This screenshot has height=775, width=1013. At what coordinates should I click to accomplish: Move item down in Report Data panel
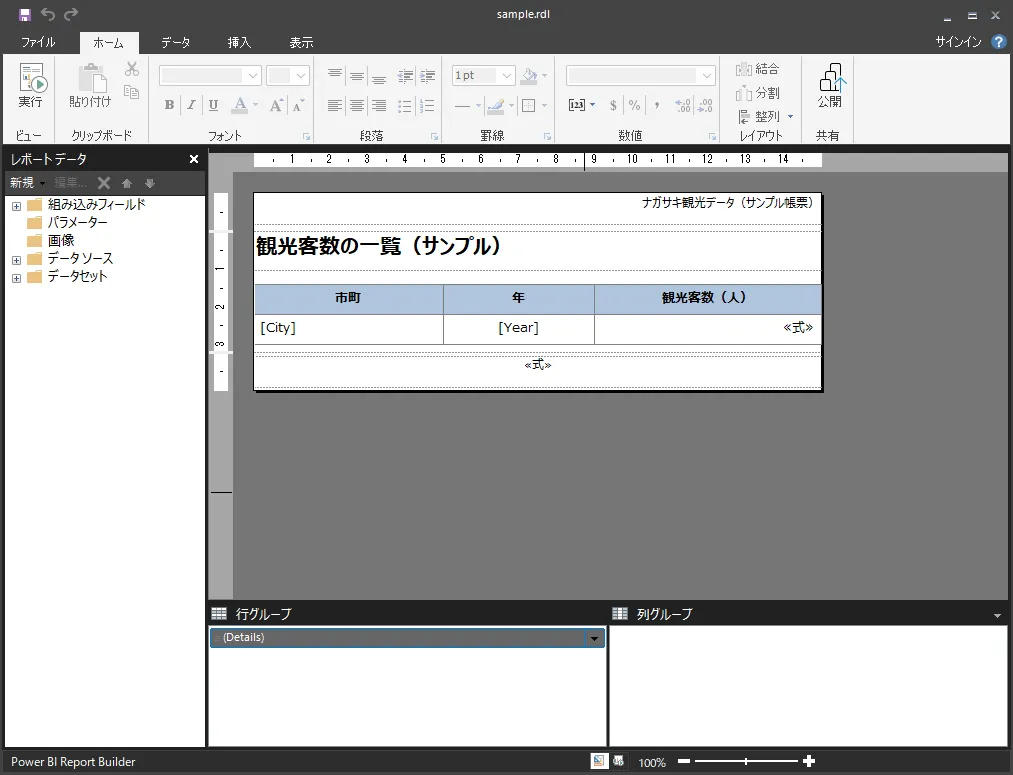150,183
